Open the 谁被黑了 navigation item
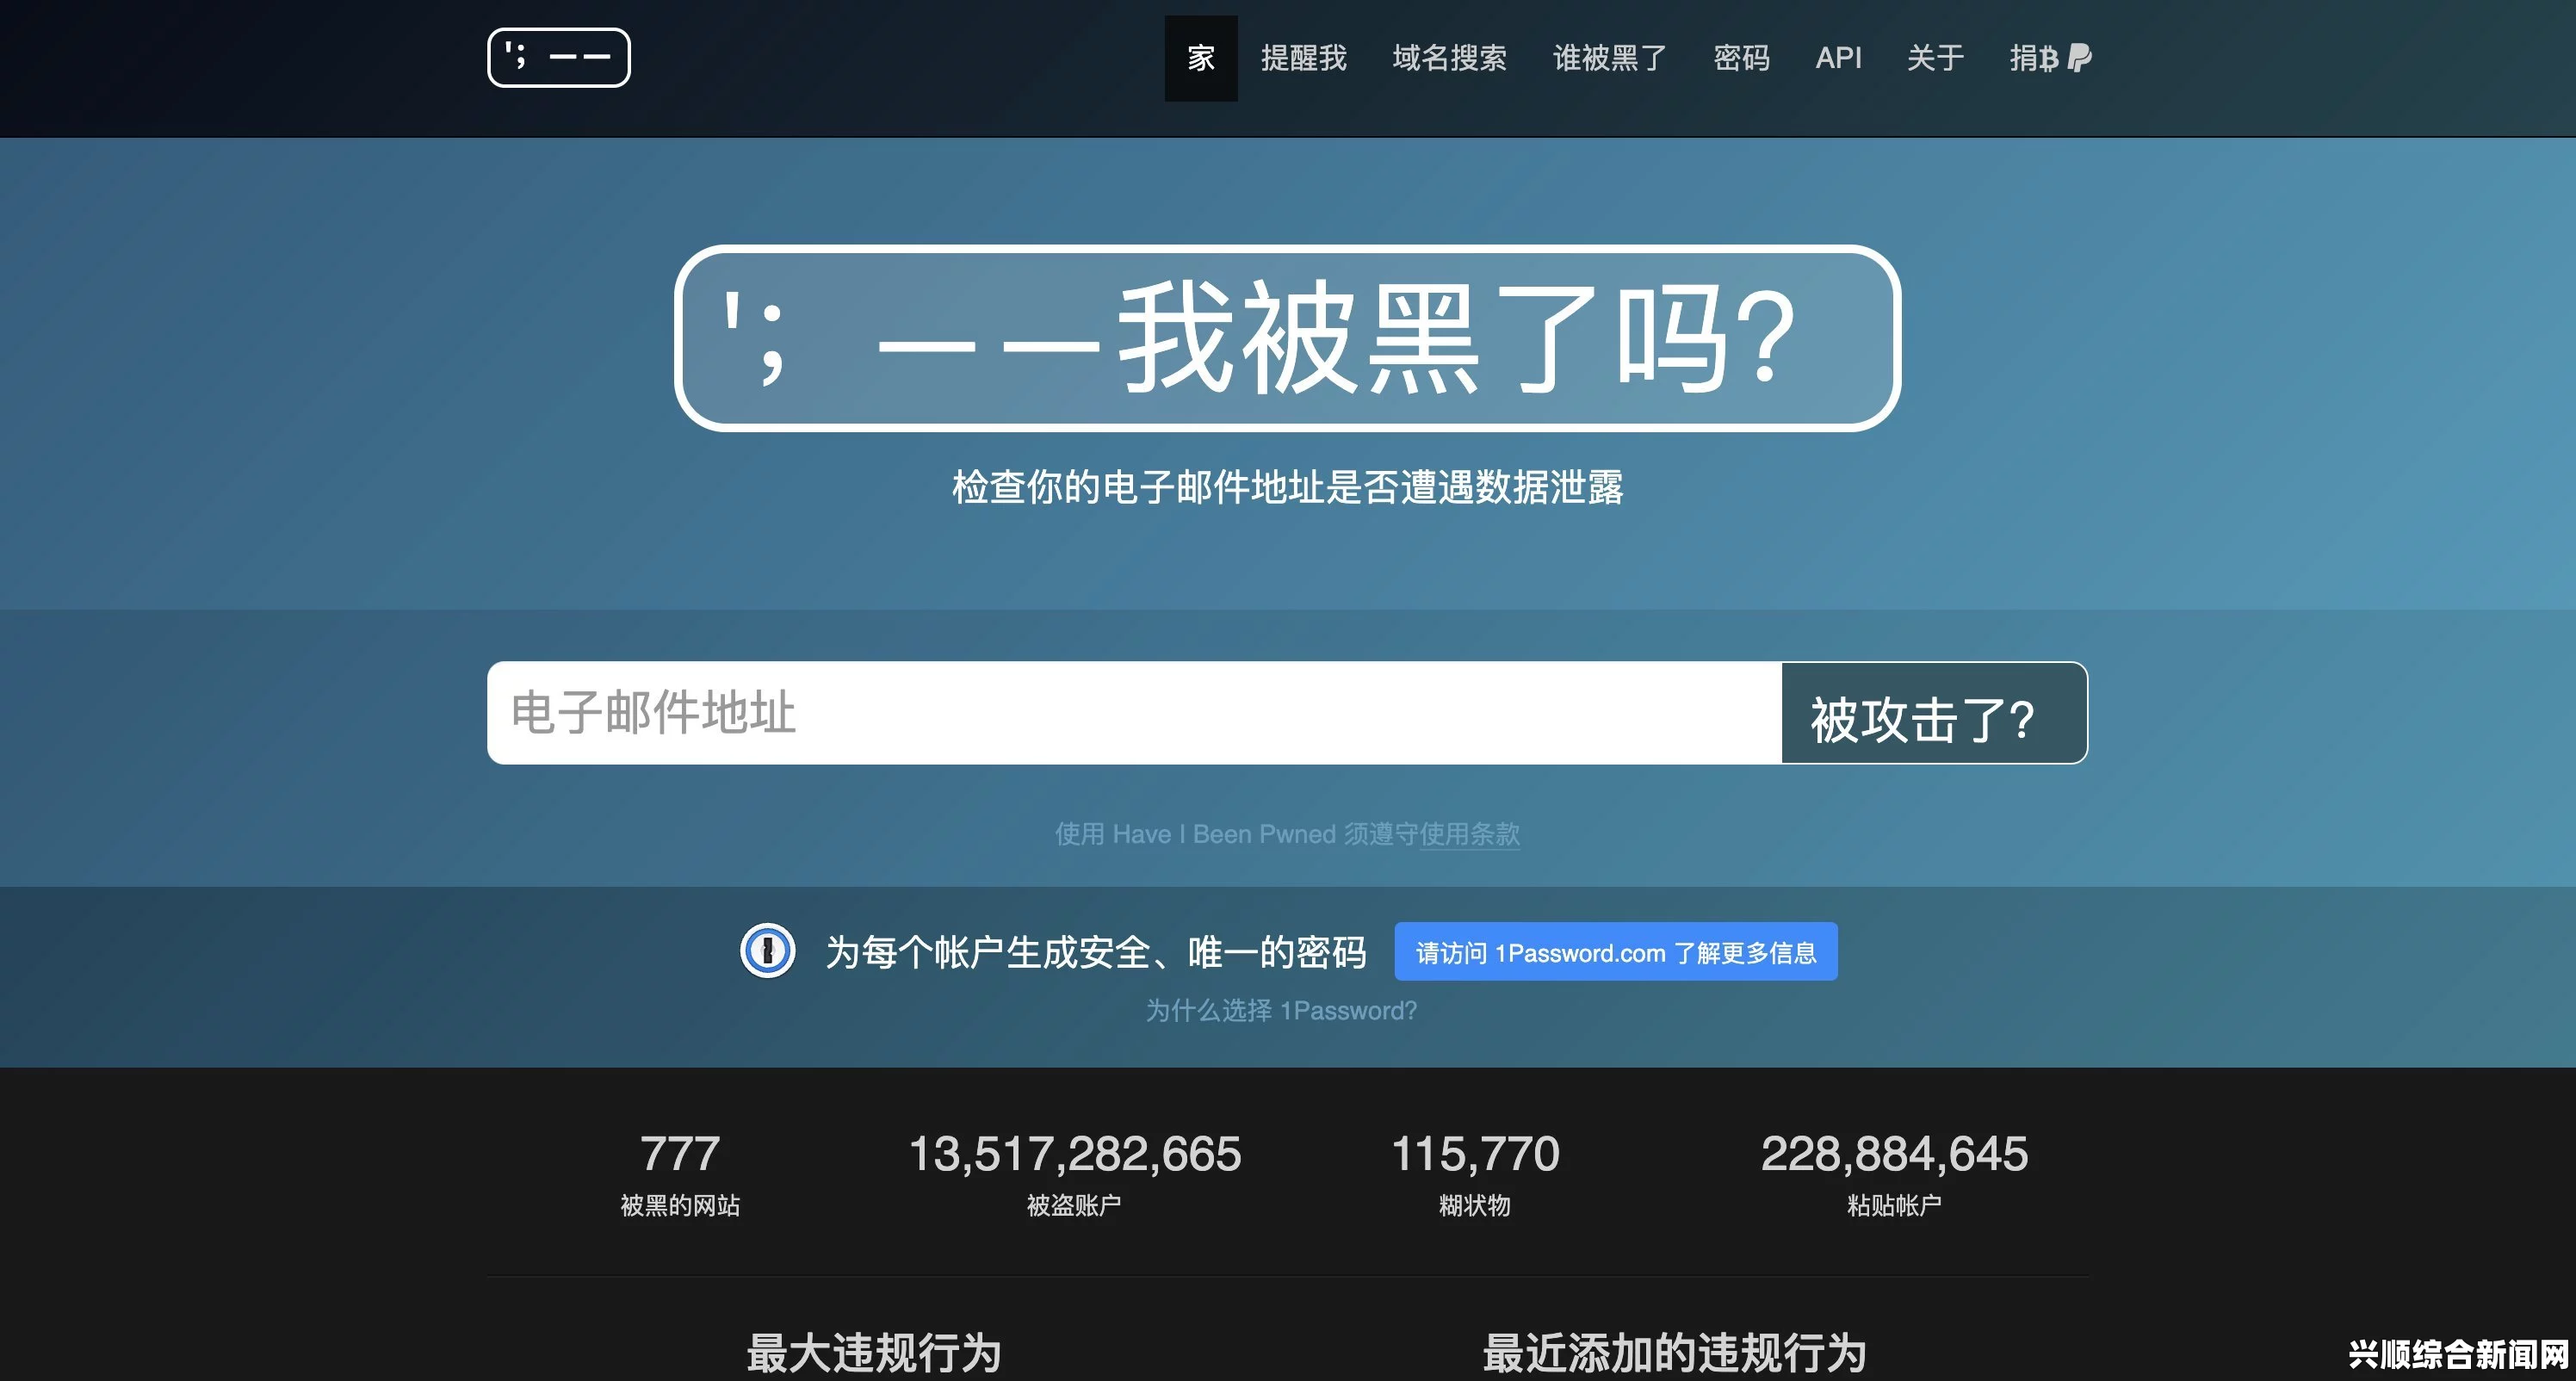Image resolution: width=2576 pixels, height=1381 pixels. (x=1609, y=58)
